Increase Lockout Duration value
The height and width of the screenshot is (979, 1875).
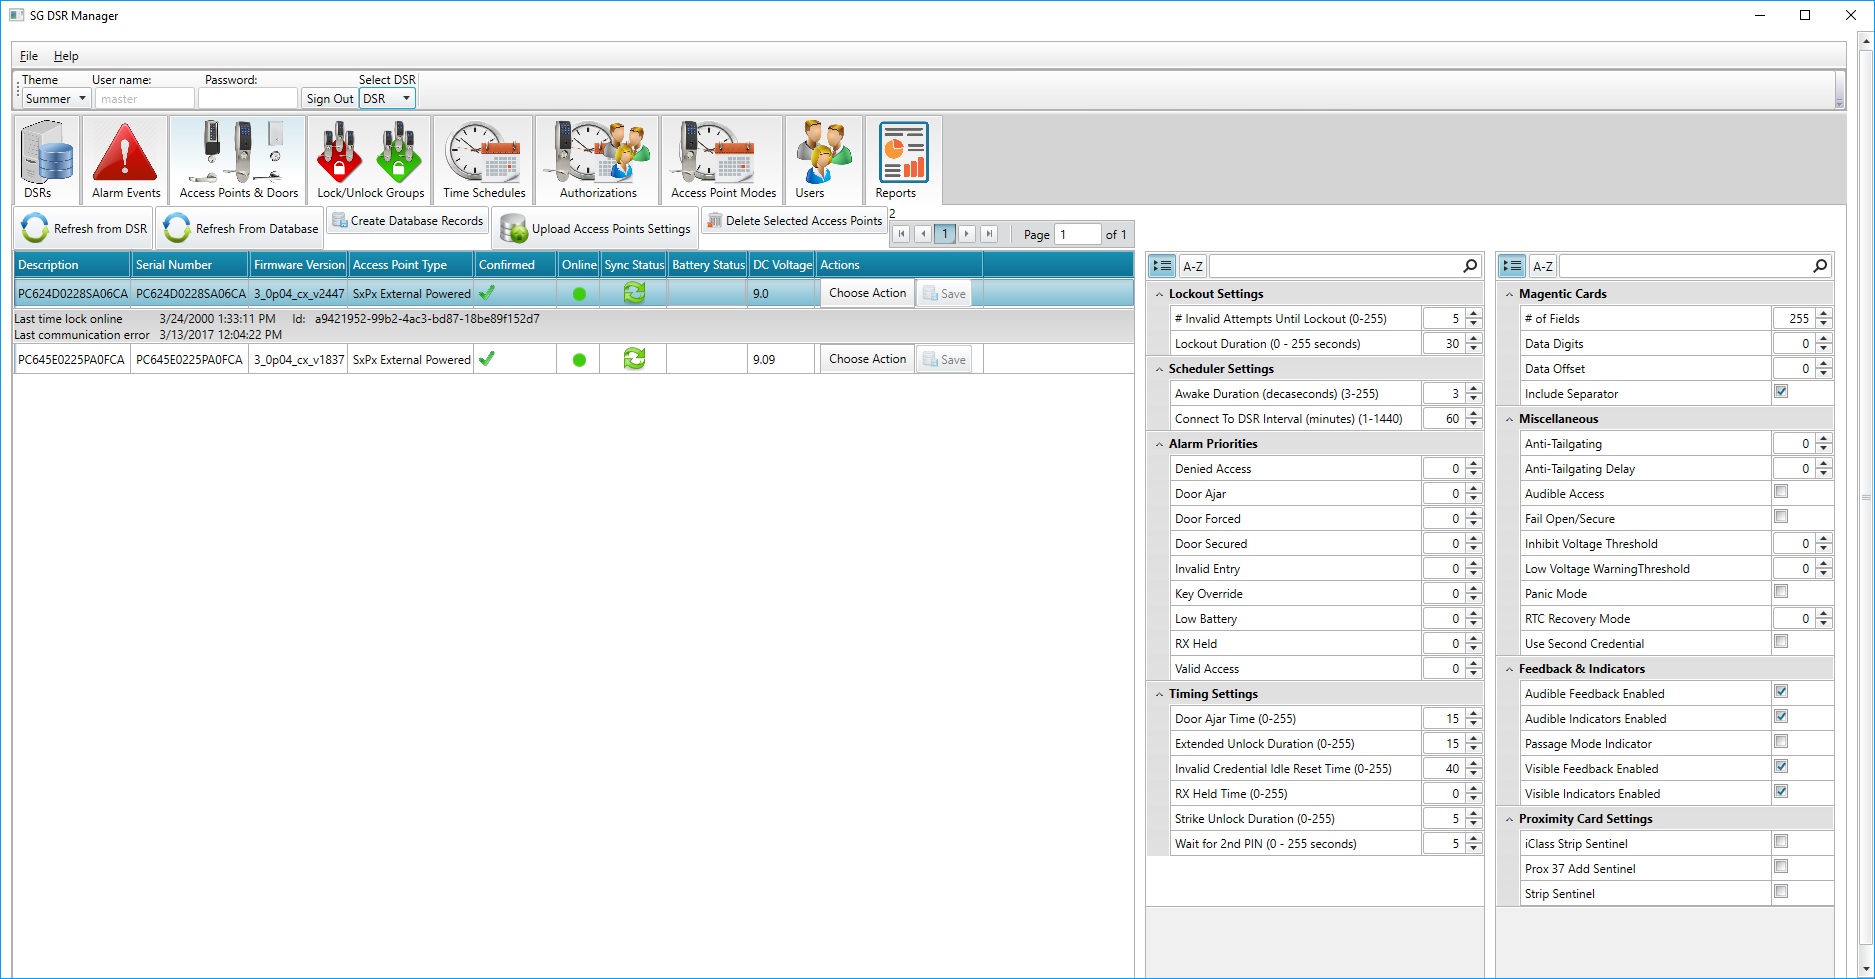pos(1473,339)
